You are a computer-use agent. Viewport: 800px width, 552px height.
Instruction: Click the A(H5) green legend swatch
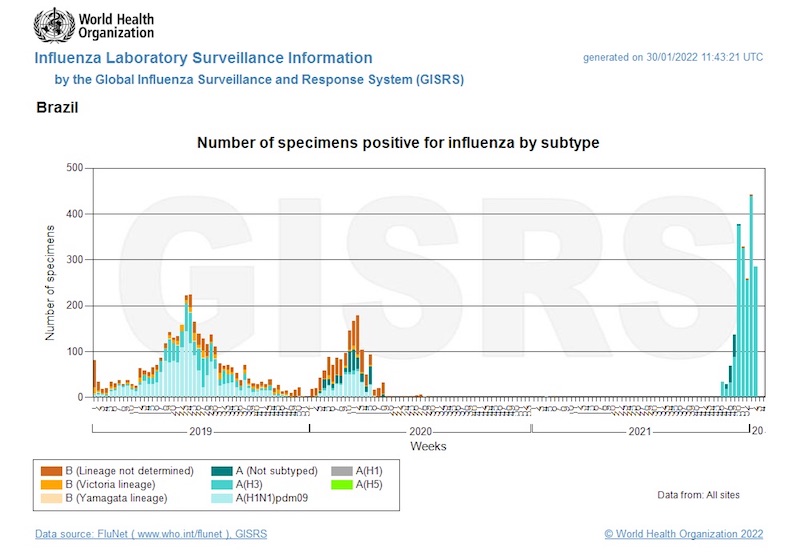pos(342,485)
